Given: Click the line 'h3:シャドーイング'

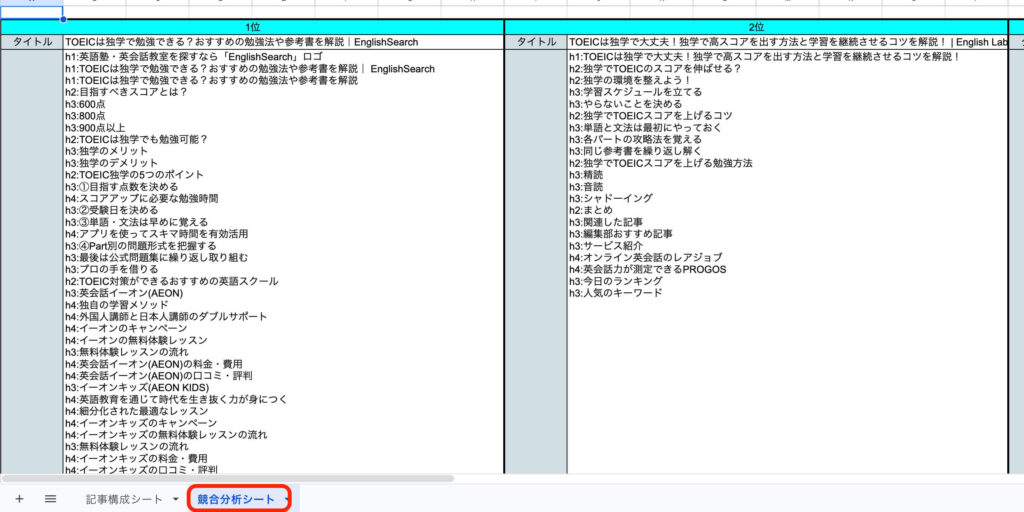Looking at the screenshot, I should [x=611, y=198].
